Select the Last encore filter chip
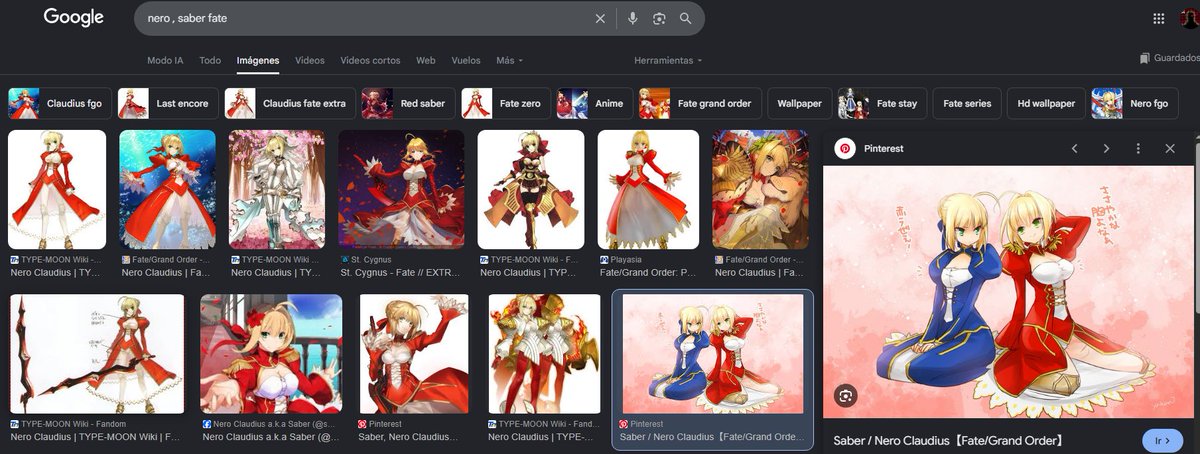The width and height of the screenshot is (1200, 454). coord(166,103)
